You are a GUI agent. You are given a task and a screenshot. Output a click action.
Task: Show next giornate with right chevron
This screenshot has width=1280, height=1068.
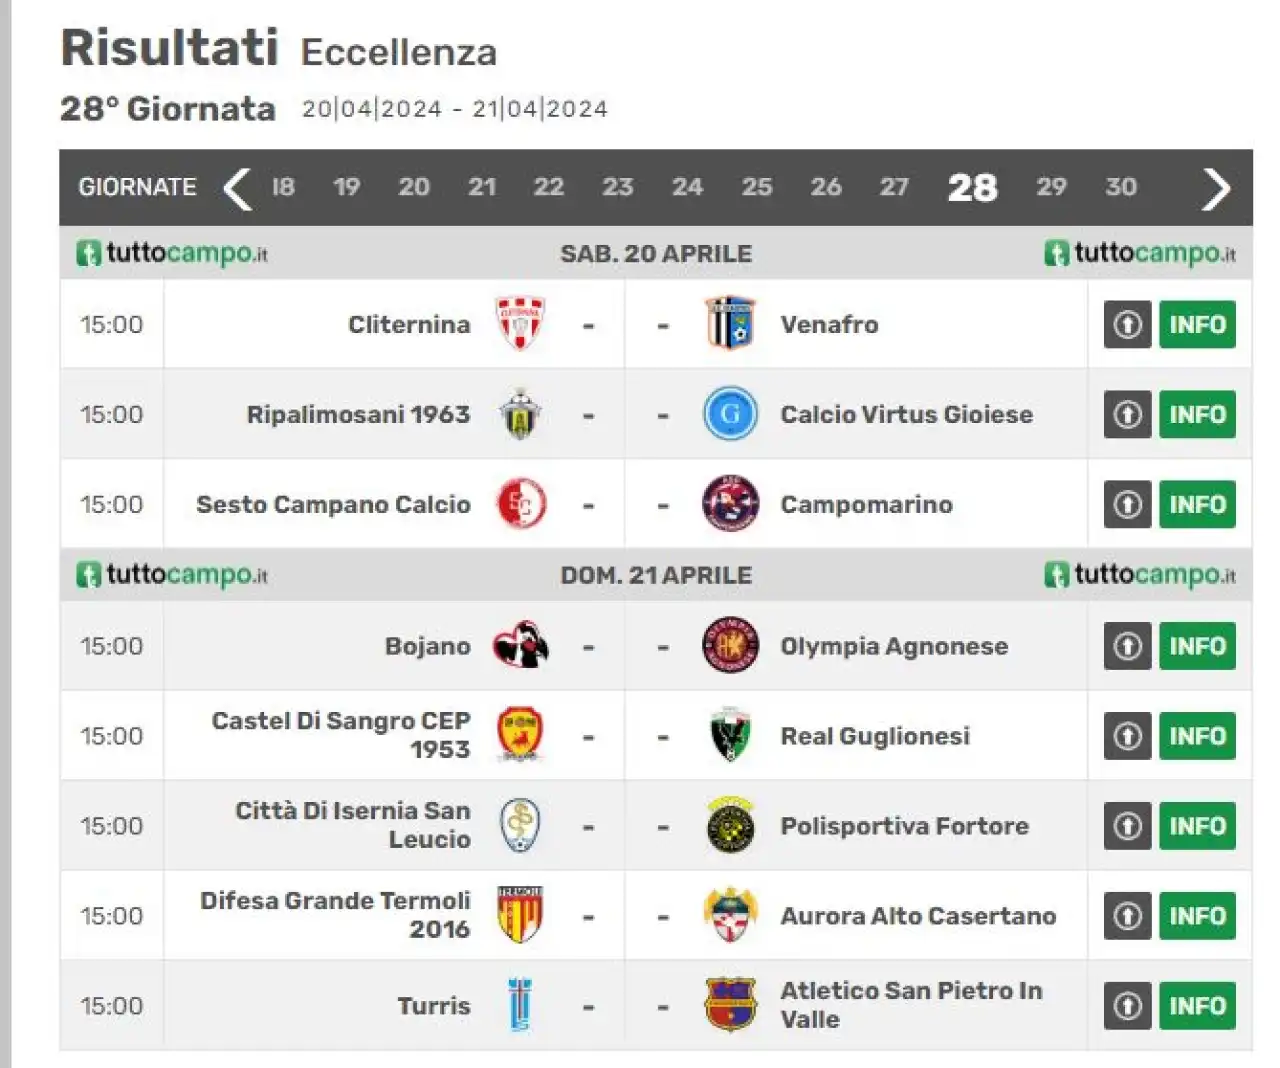tap(1215, 188)
